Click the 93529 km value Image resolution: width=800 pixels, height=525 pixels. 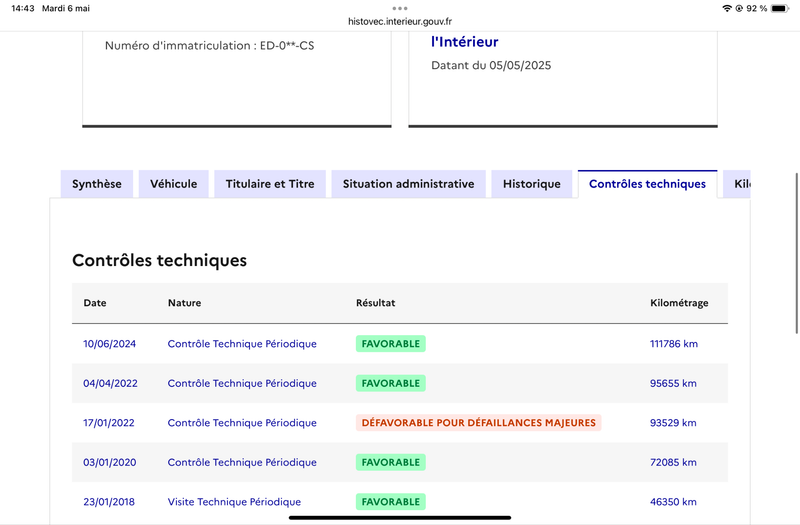tap(673, 422)
